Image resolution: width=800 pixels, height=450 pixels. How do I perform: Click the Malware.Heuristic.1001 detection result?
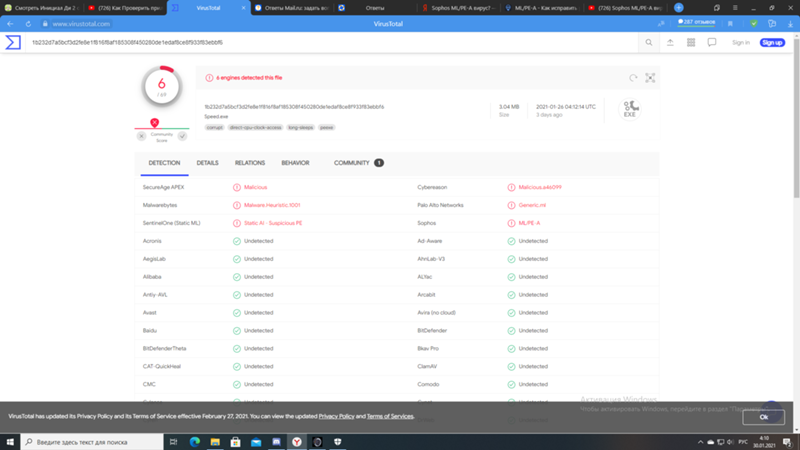[272, 205]
